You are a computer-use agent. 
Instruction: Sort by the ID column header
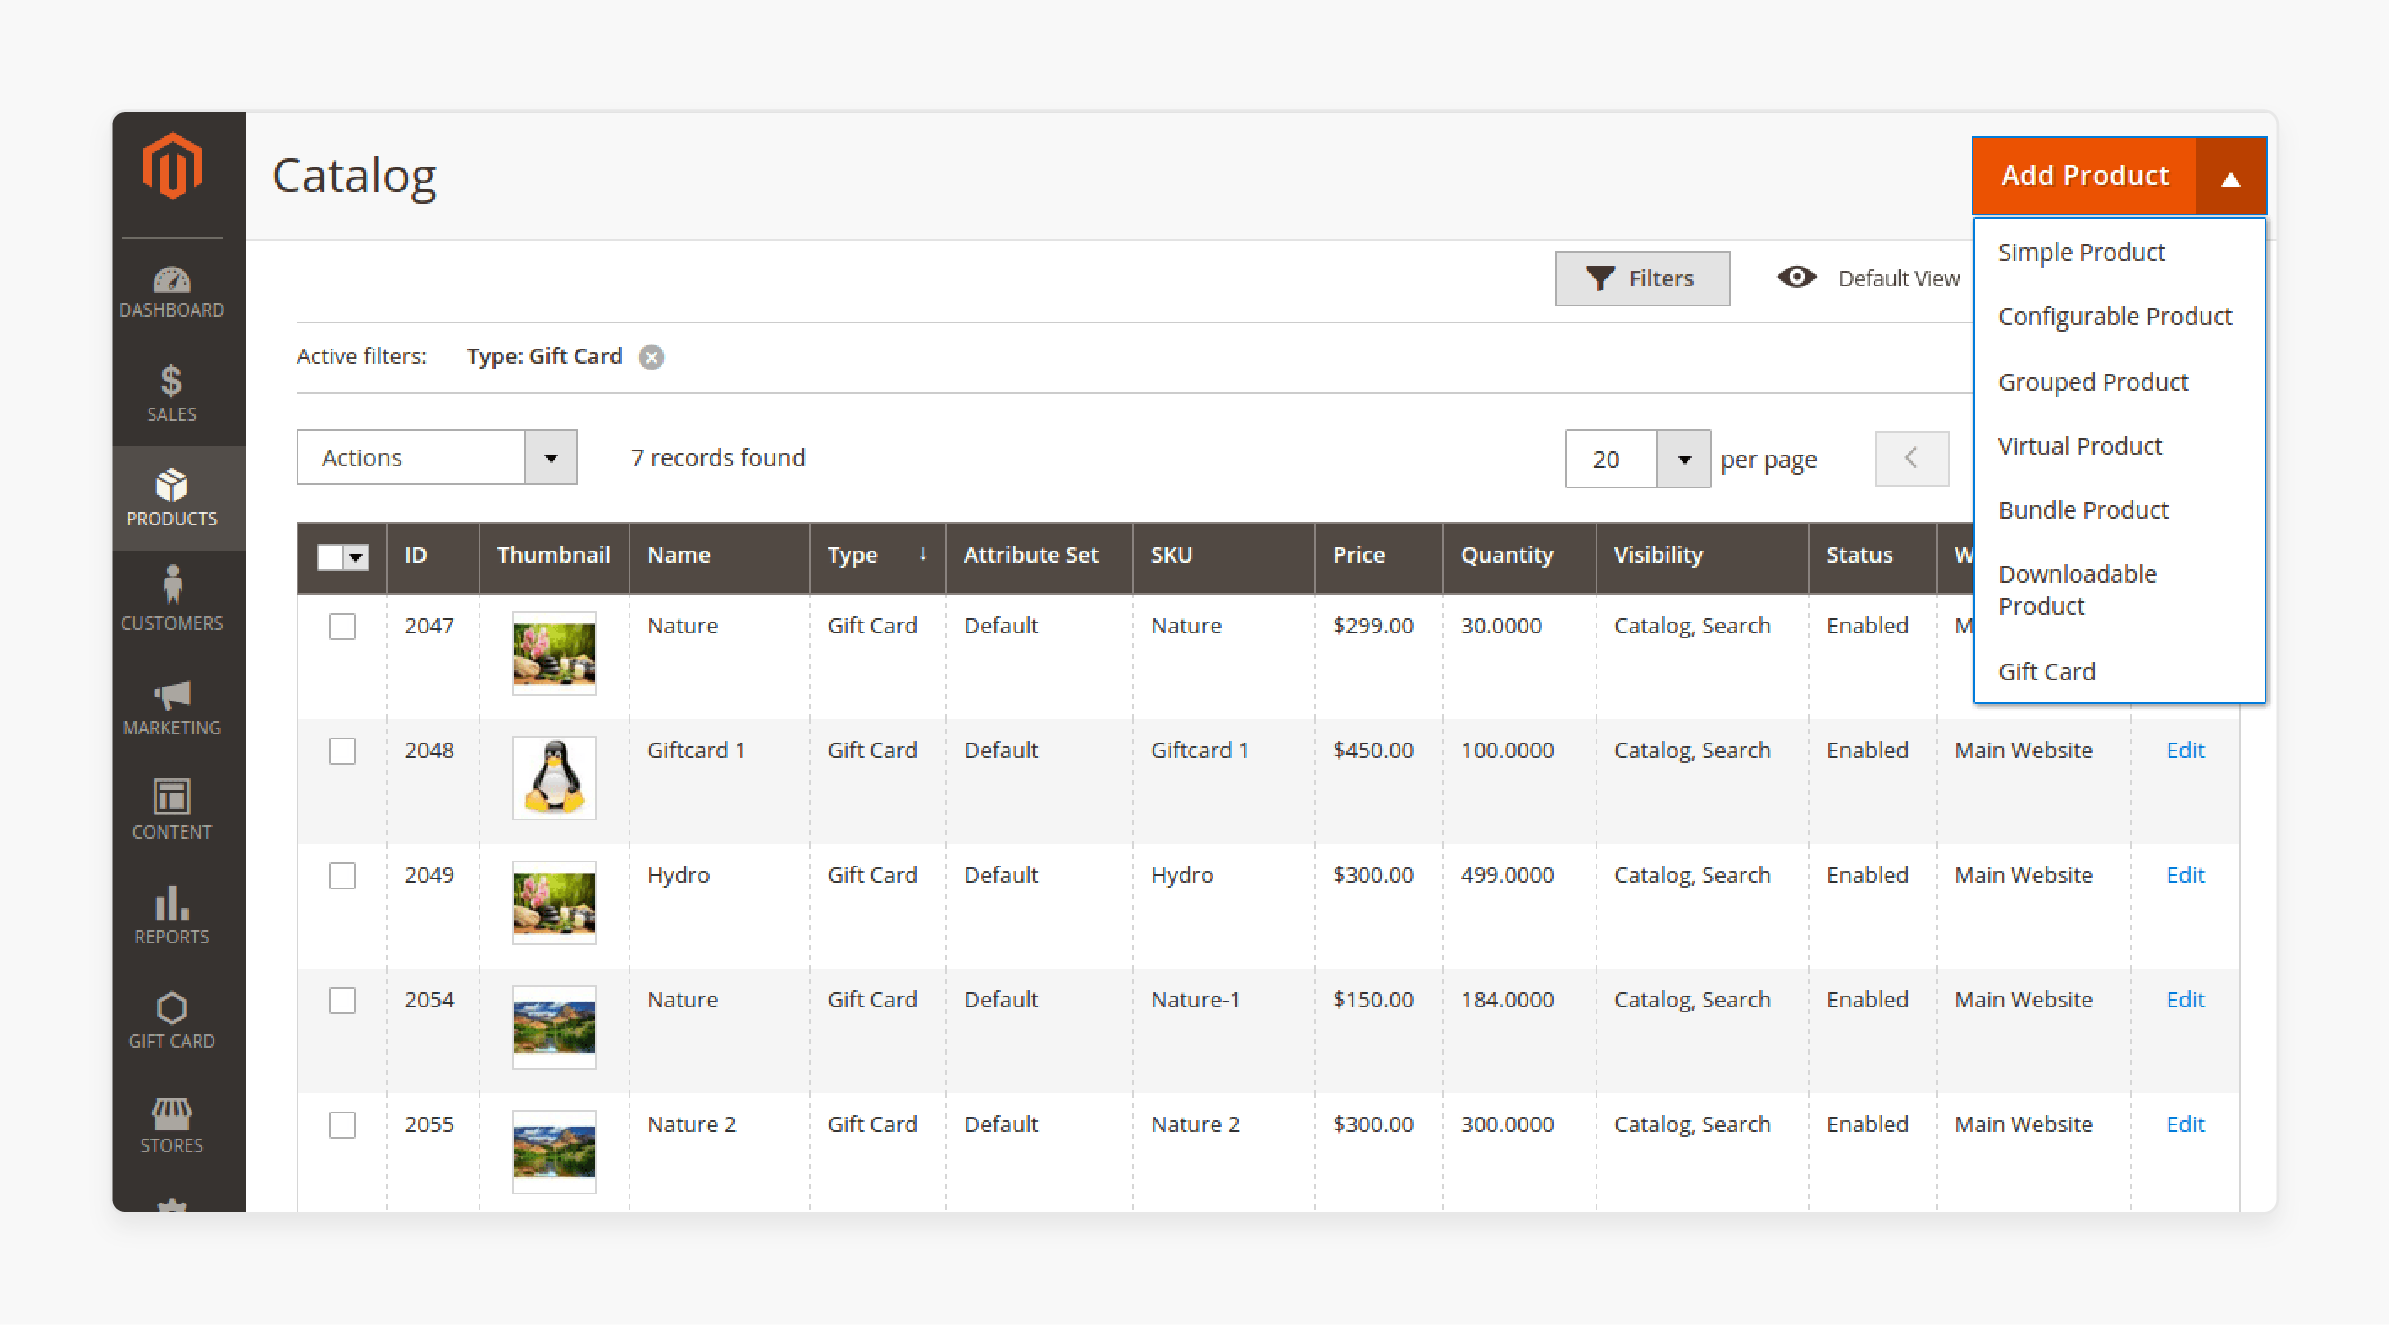click(x=432, y=556)
